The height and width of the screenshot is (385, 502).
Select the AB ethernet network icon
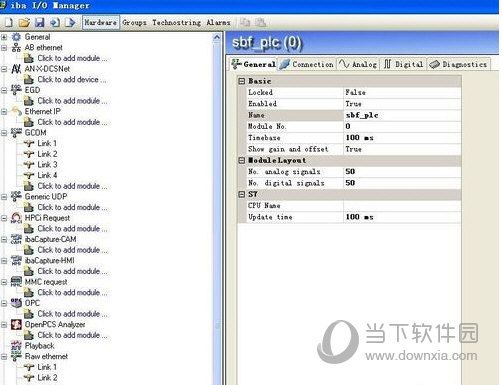click(16, 48)
